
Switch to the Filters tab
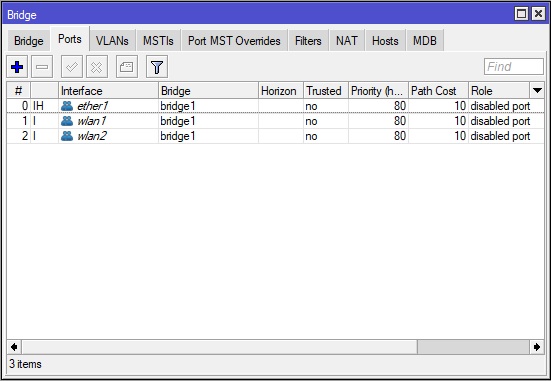tap(308, 41)
